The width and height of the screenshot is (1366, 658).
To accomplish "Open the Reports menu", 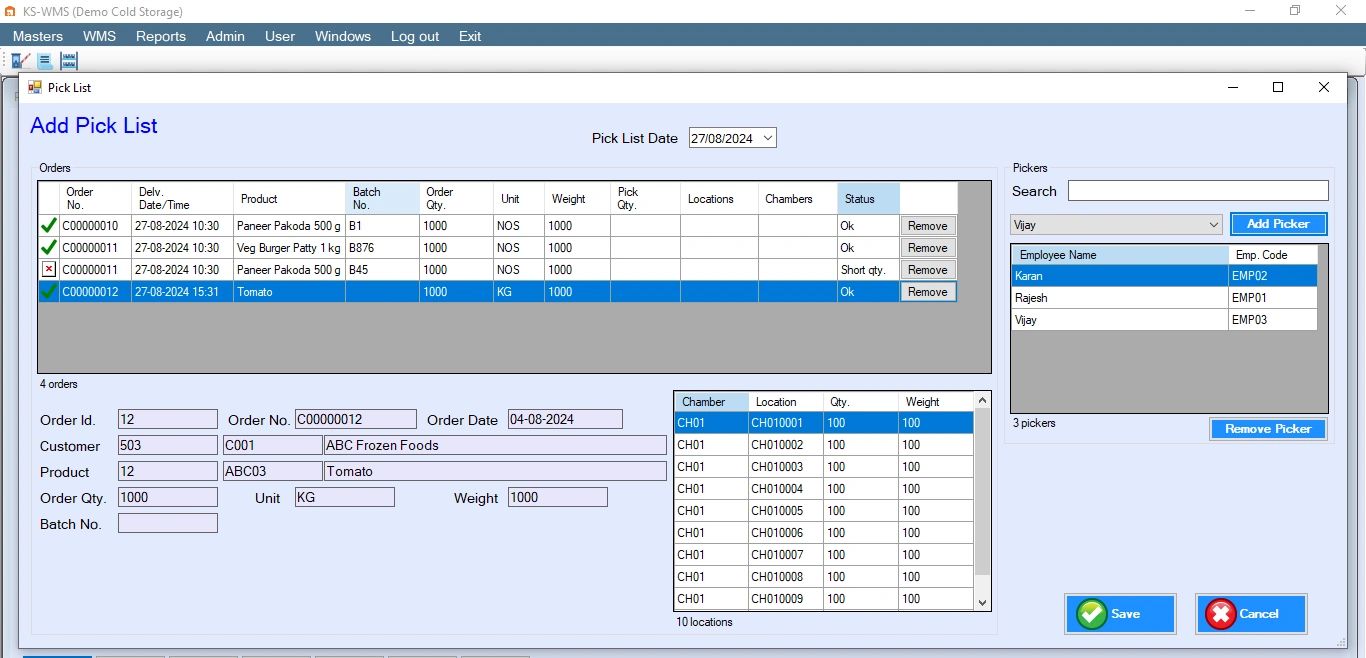I will [x=160, y=36].
